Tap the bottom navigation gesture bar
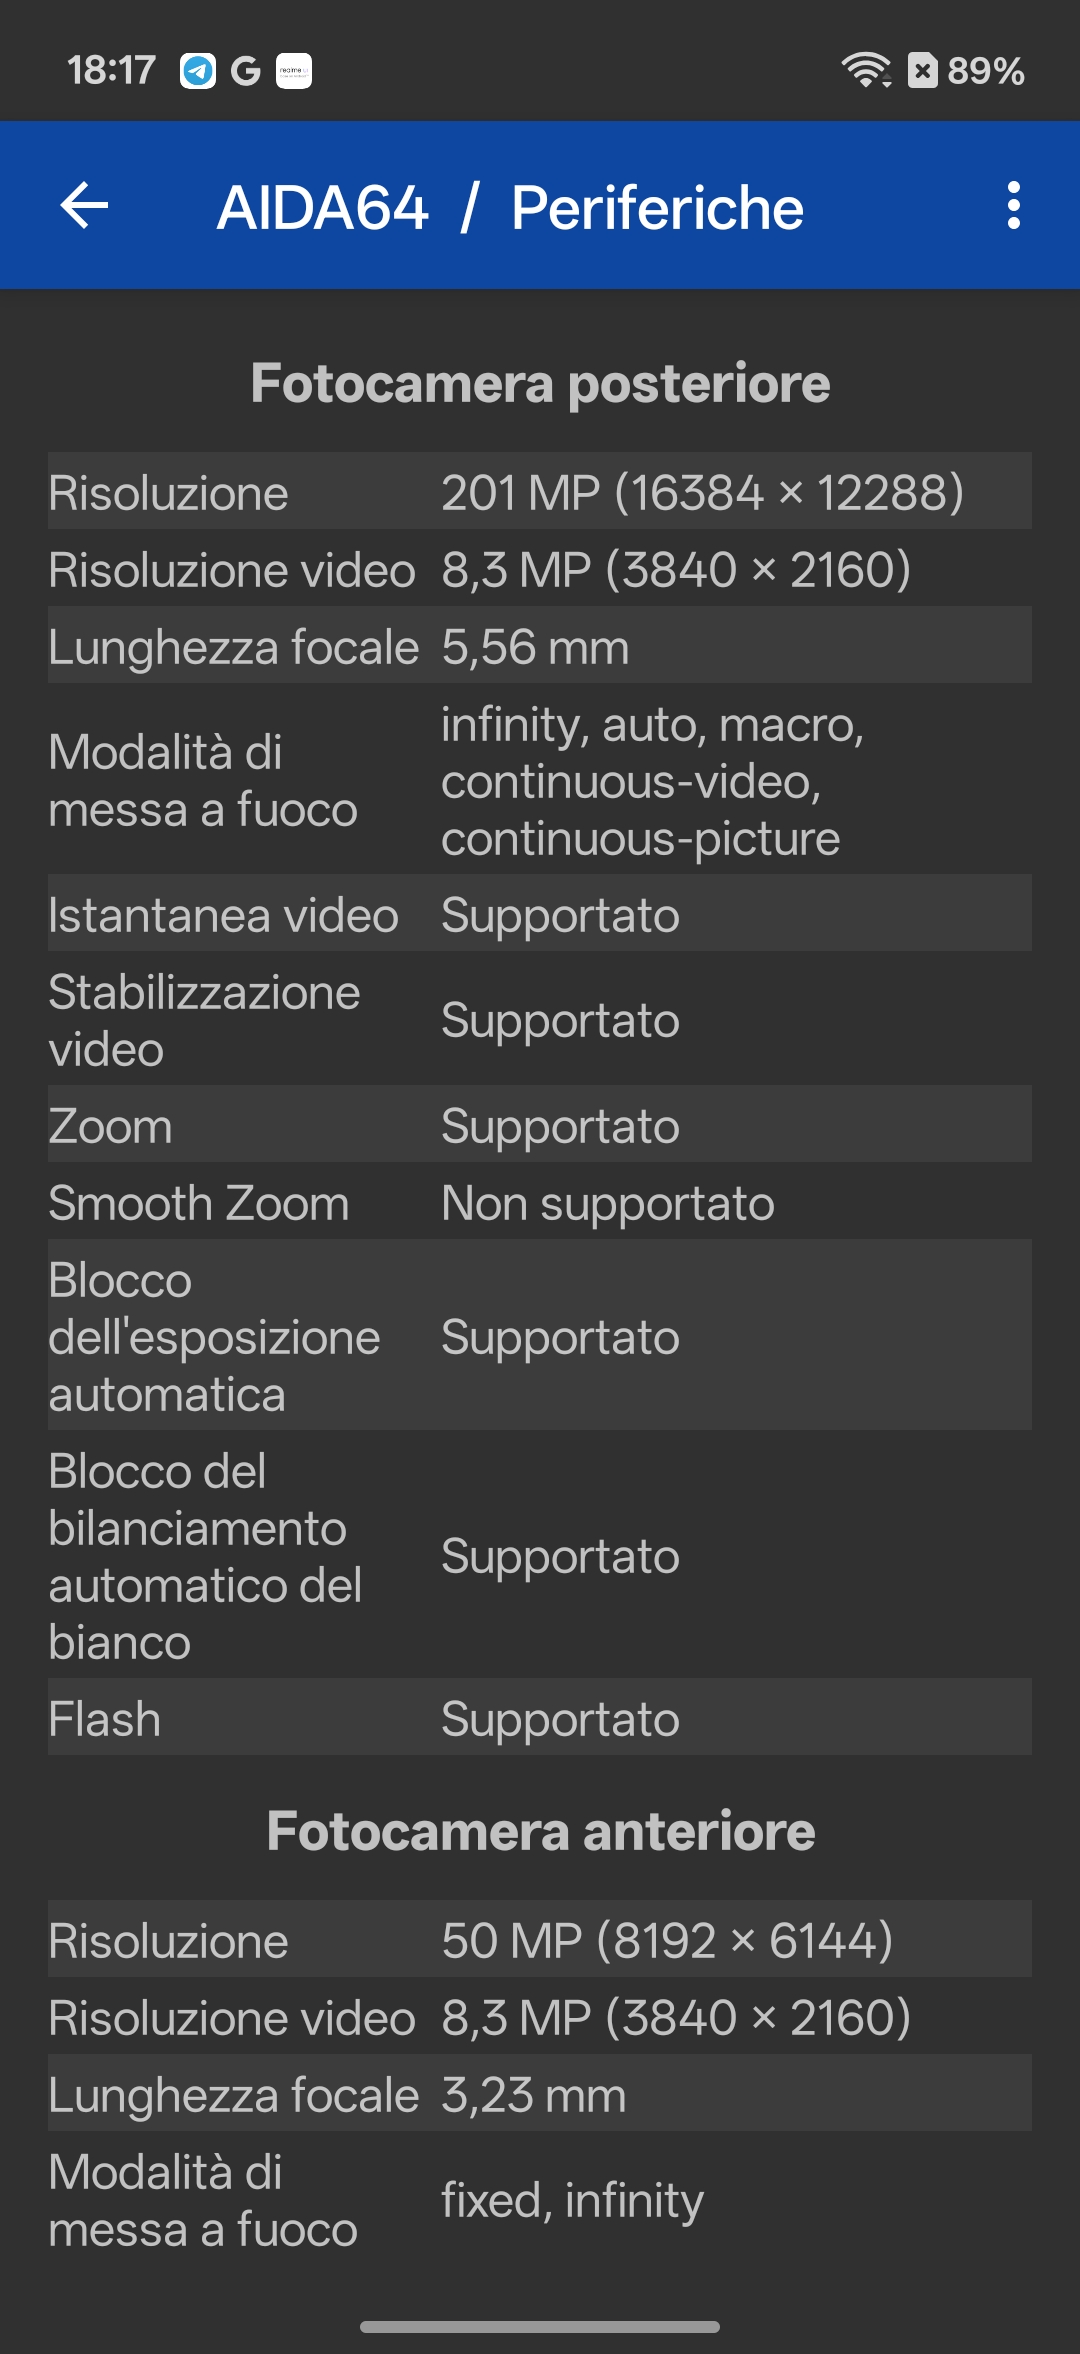Viewport: 1080px width, 2354px height. click(x=540, y=2327)
